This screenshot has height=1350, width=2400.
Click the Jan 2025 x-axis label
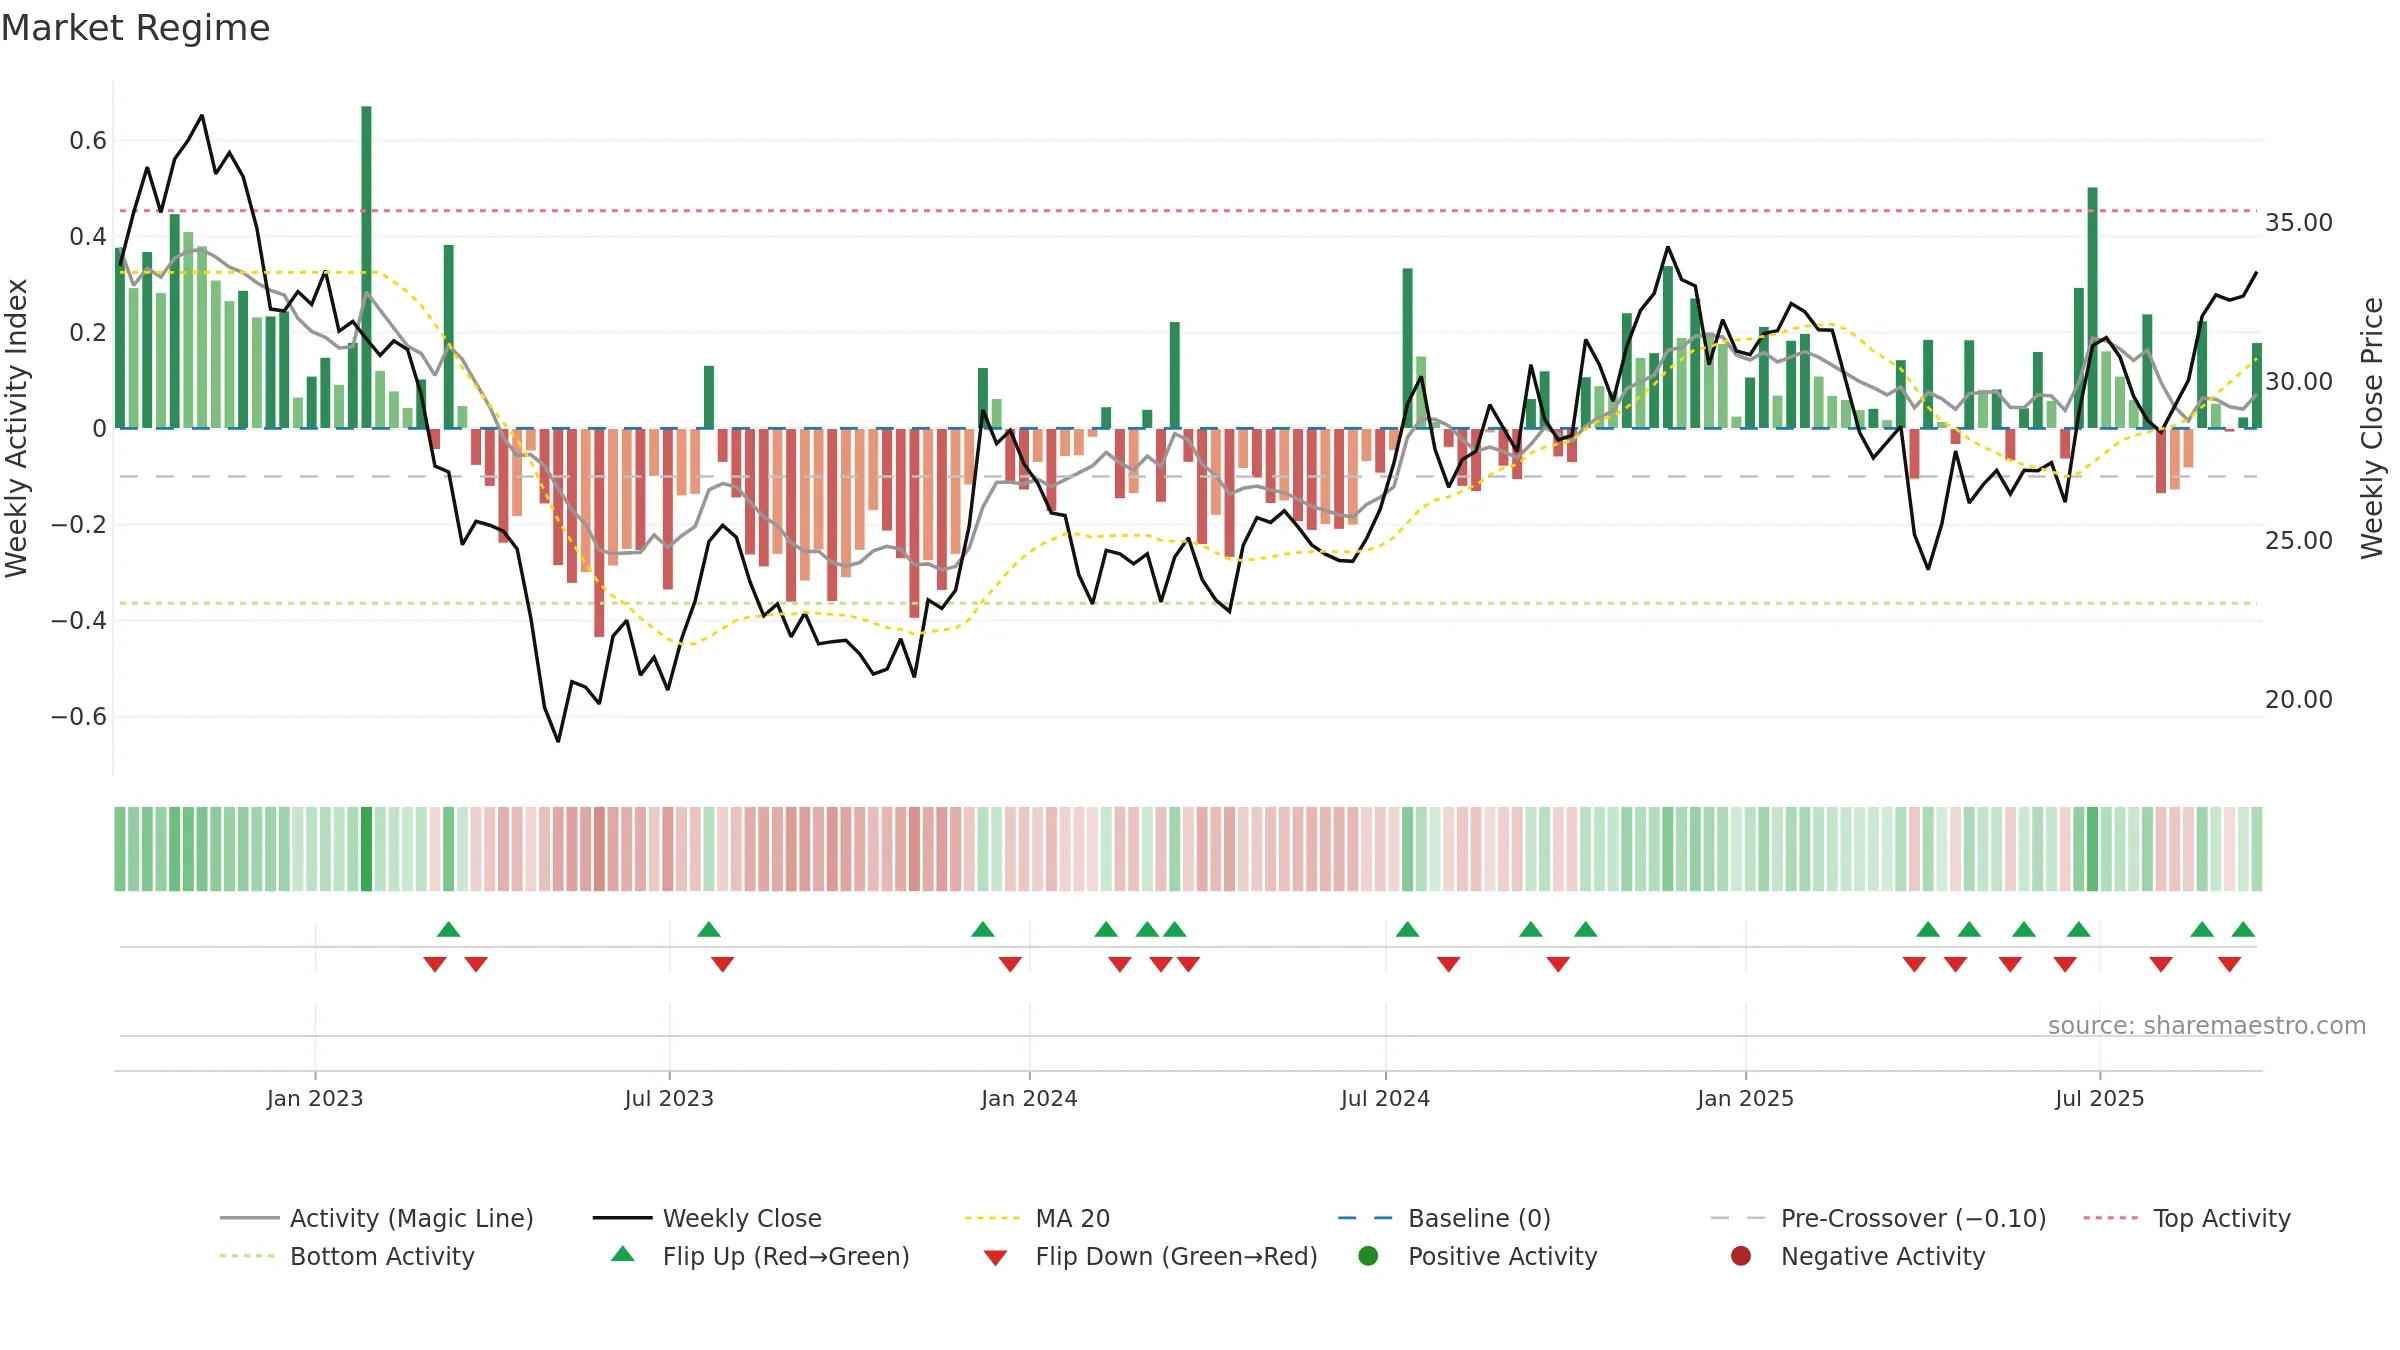click(x=1745, y=1098)
